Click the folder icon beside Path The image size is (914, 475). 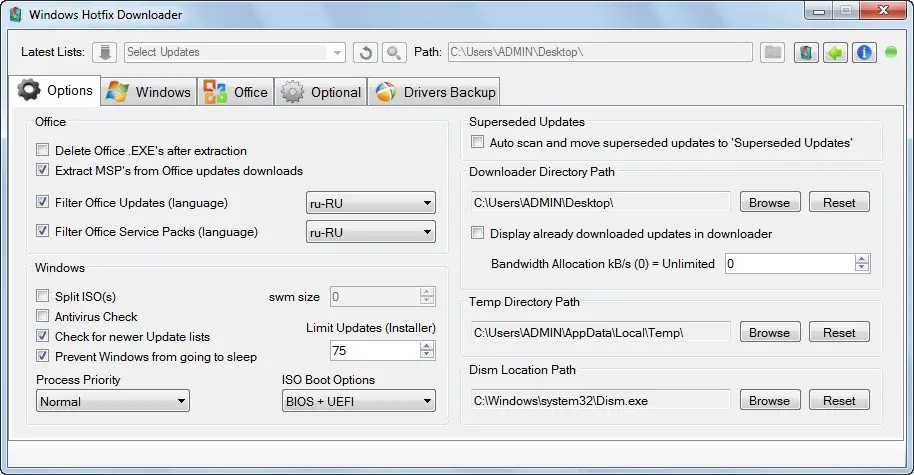click(x=773, y=52)
